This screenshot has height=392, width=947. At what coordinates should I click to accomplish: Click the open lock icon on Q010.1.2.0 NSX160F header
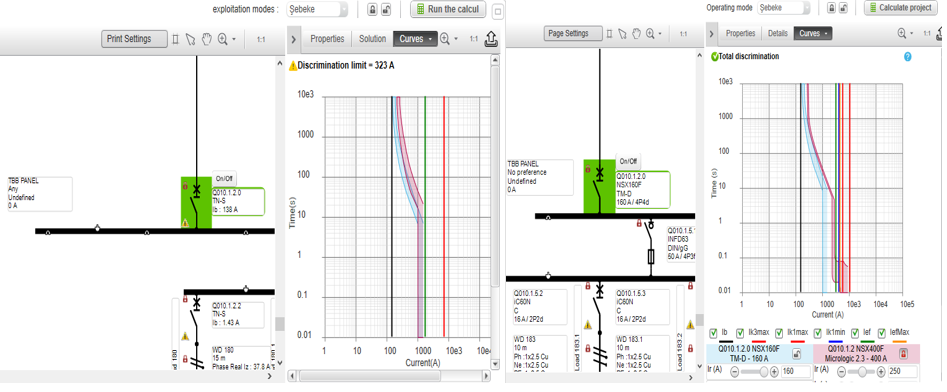pos(797,354)
